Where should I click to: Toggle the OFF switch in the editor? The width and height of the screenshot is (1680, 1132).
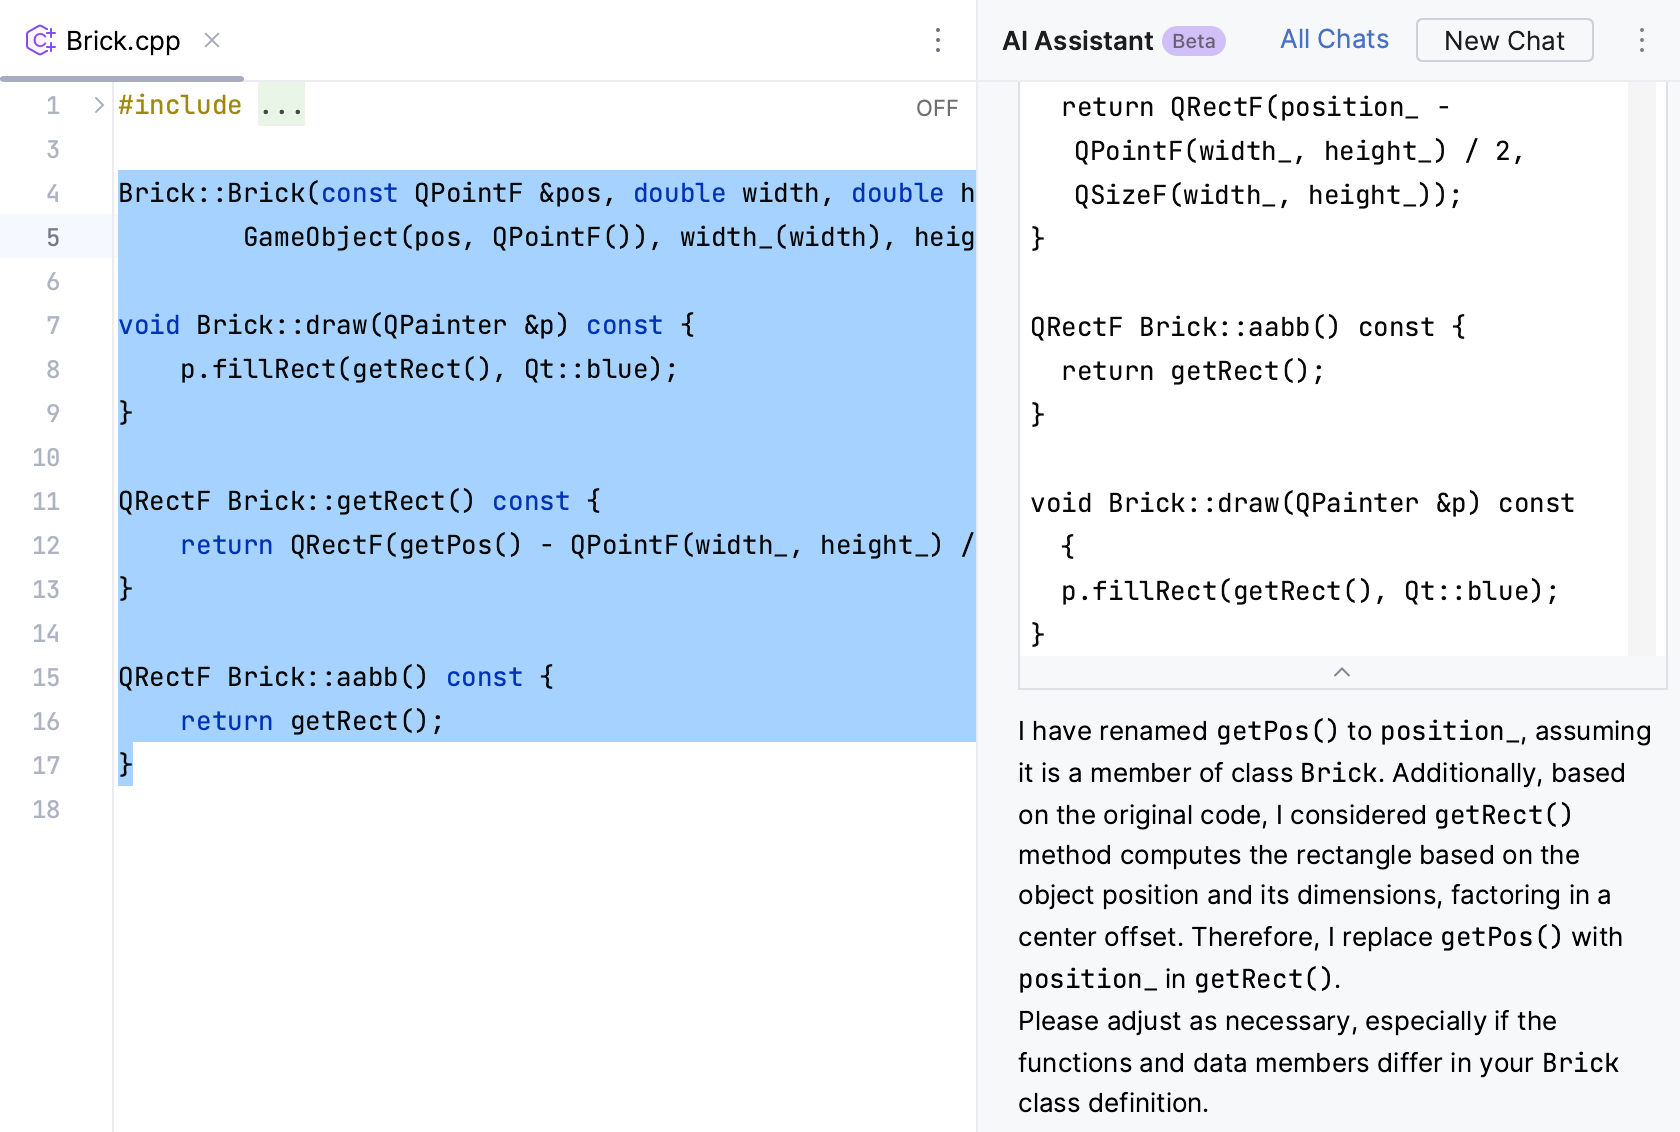[x=936, y=107]
